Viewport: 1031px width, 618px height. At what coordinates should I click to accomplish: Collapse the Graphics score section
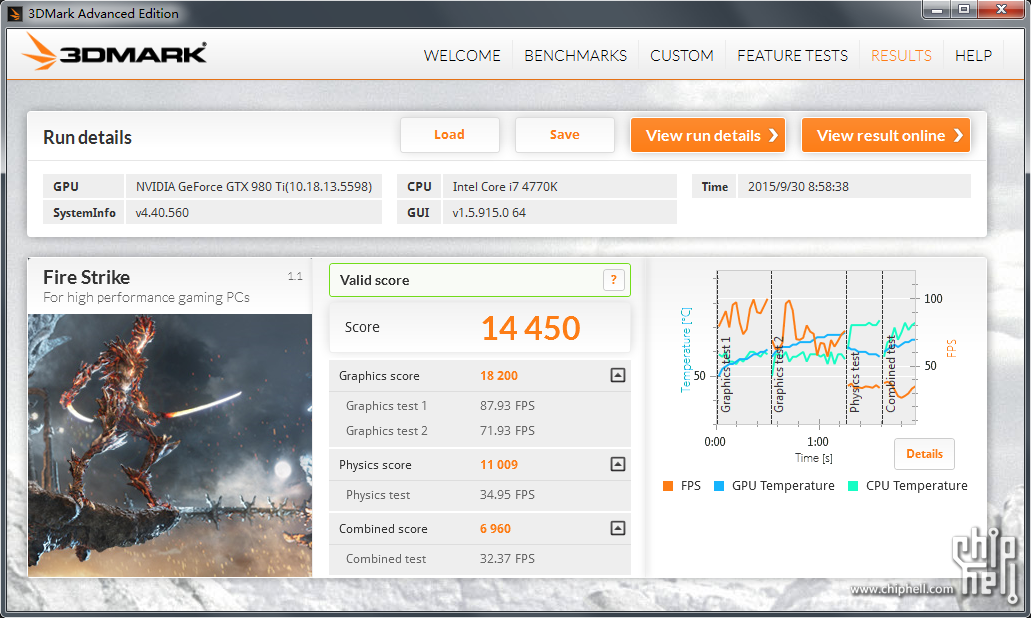[x=617, y=375]
